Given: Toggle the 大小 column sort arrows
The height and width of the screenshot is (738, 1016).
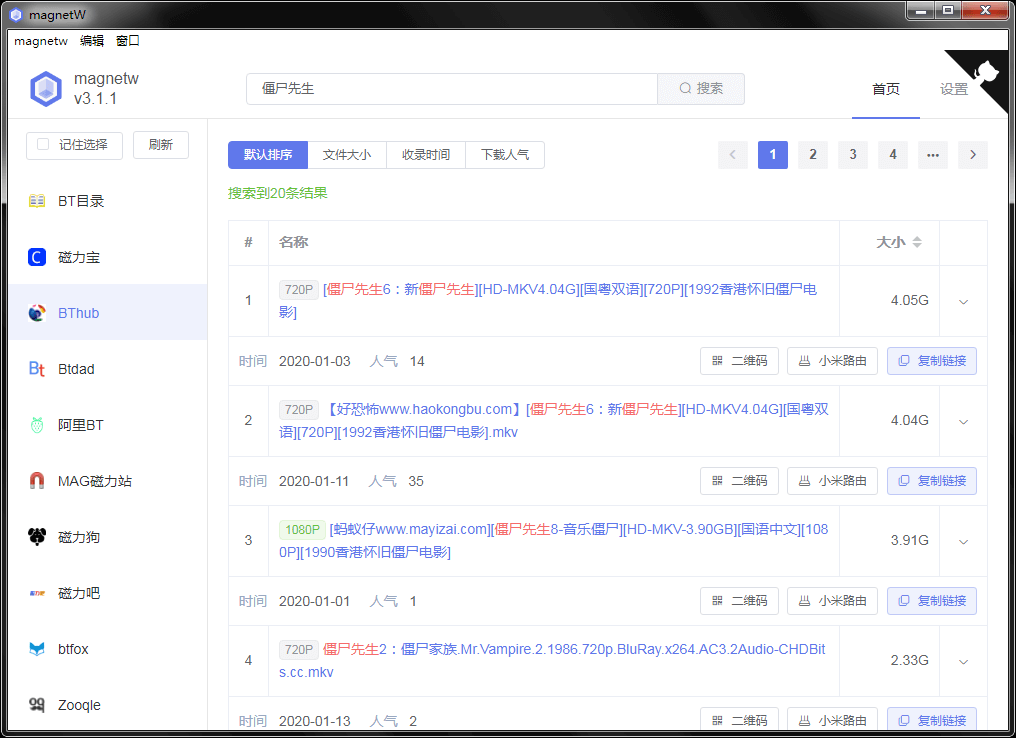Looking at the screenshot, I should click(917, 242).
